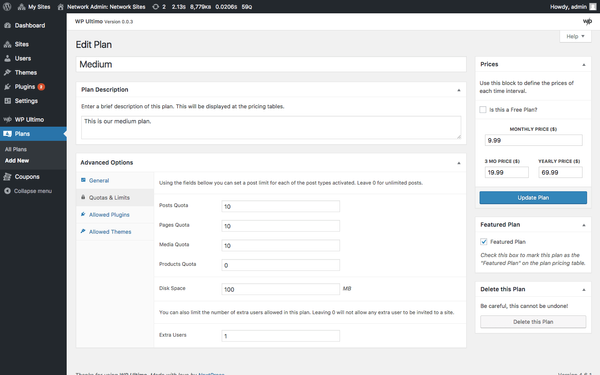Click admin avatar in top bar
The height and width of the screenshot is (375, 600).
click(x=593, y=7)
